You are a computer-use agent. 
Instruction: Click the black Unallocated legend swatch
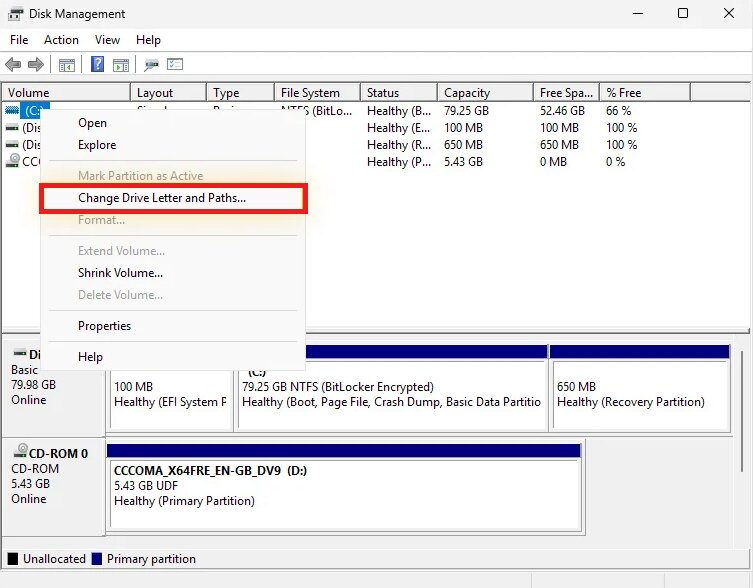click(x=13, y=559)
